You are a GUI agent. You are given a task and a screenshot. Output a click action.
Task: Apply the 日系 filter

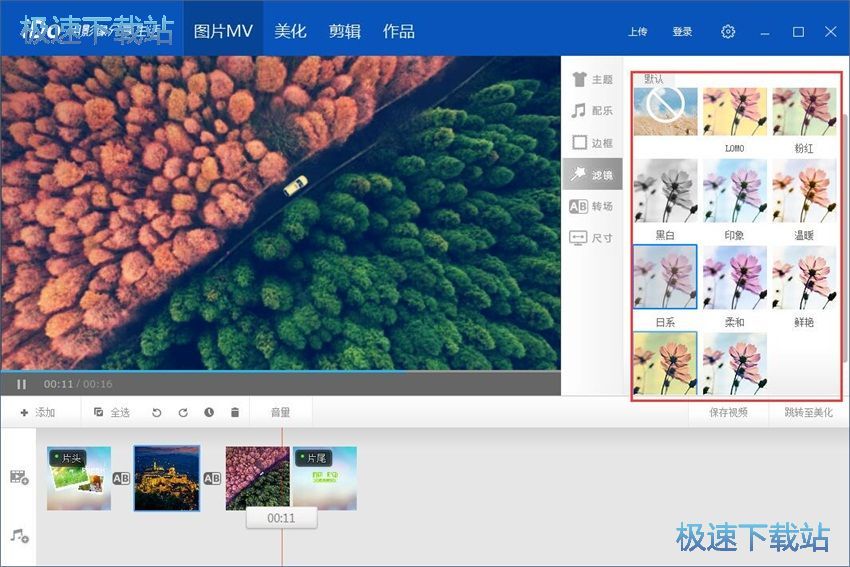click(x=665, y=277)
